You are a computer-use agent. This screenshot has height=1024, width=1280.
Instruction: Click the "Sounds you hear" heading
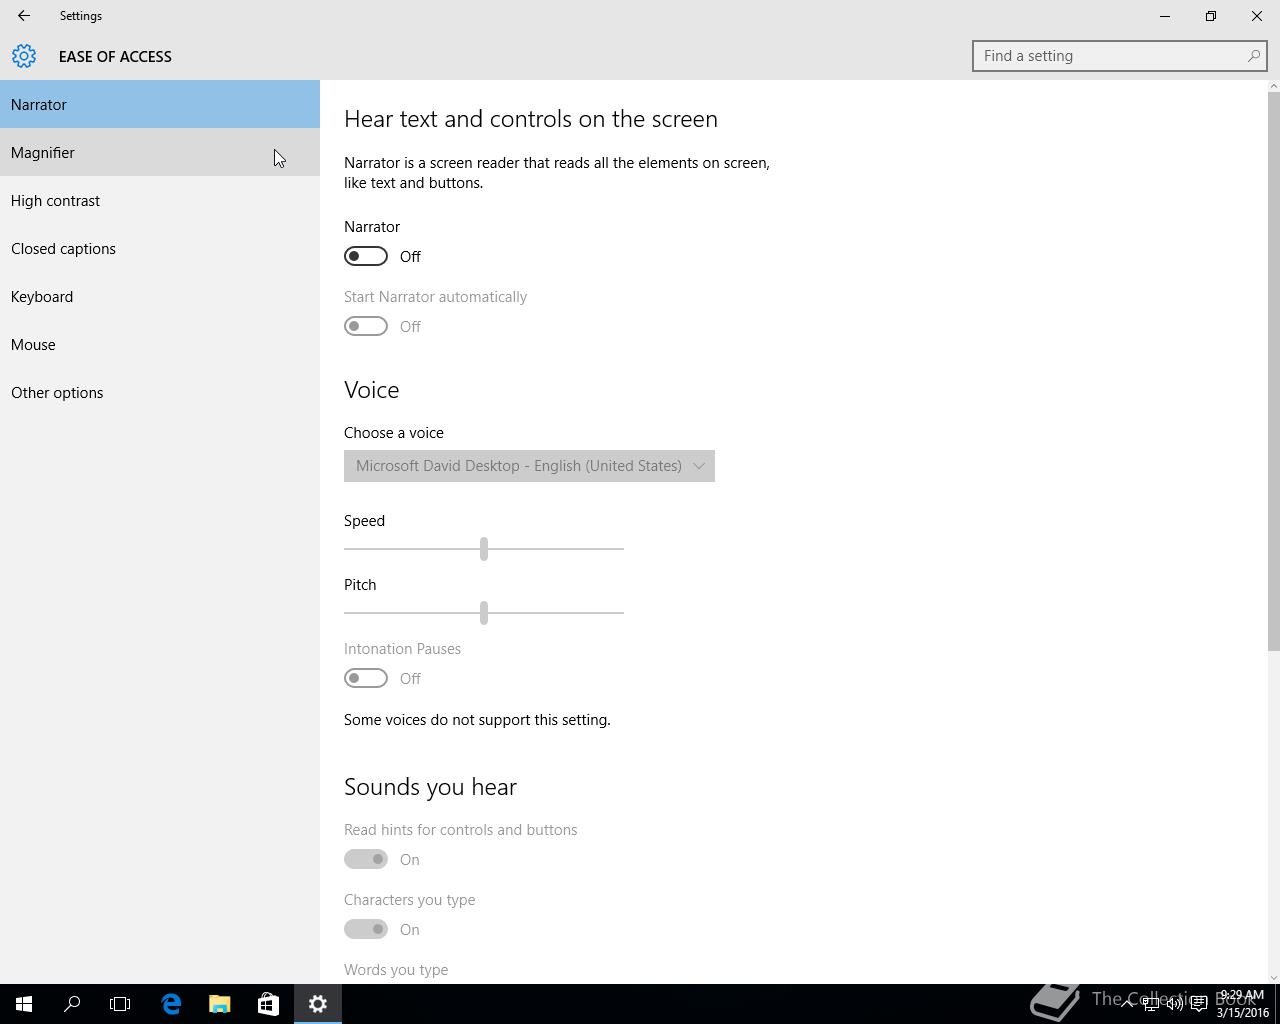click(431, 787)
